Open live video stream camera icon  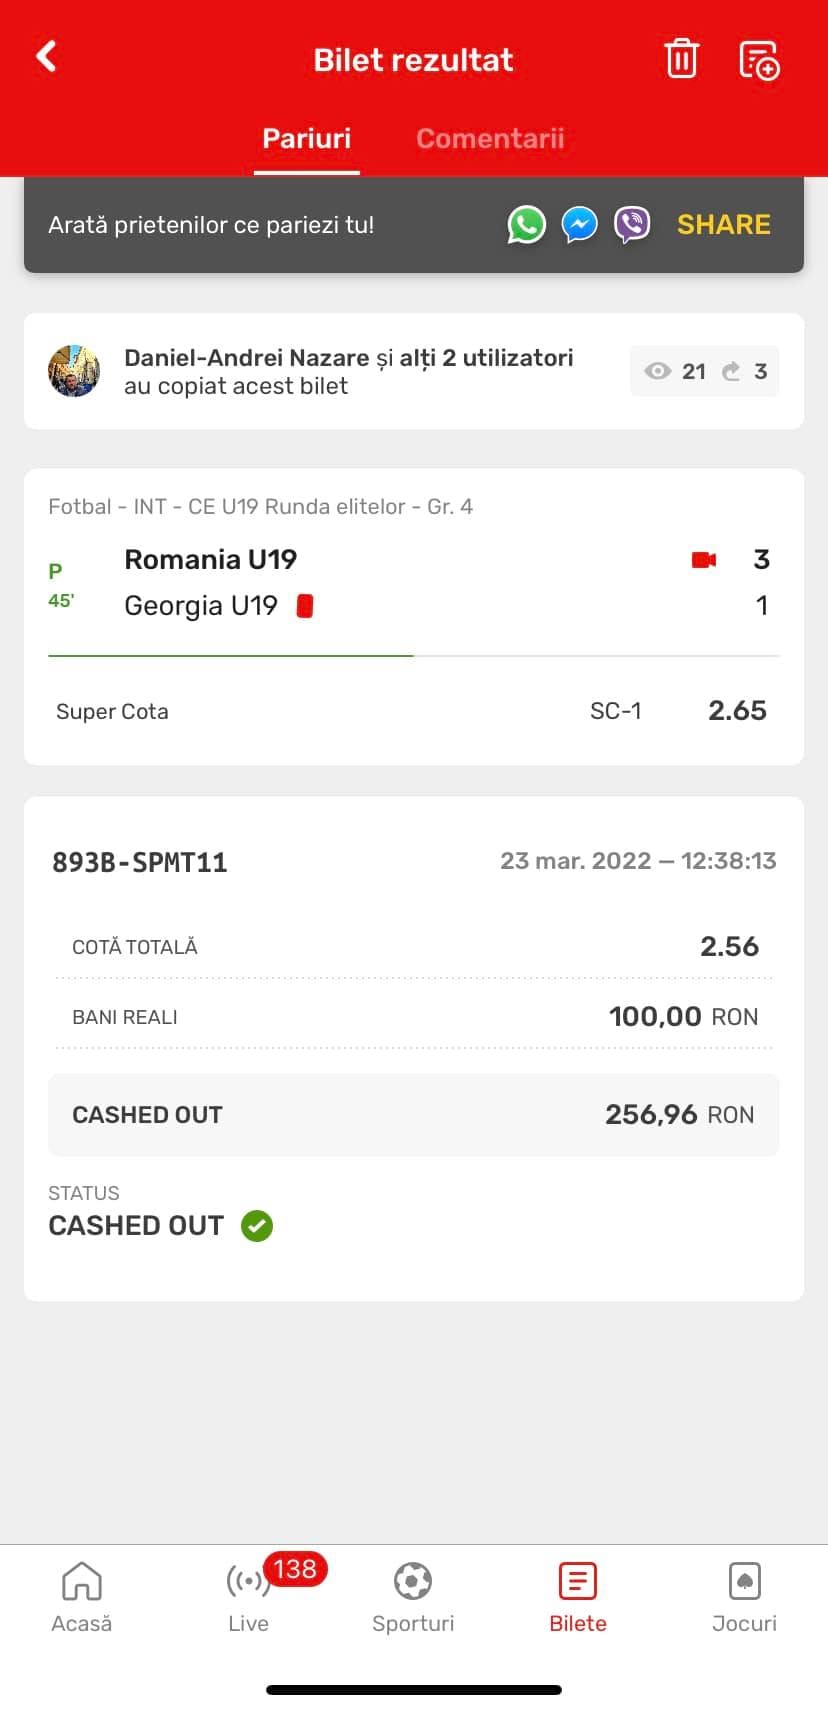tap(704, 560)
